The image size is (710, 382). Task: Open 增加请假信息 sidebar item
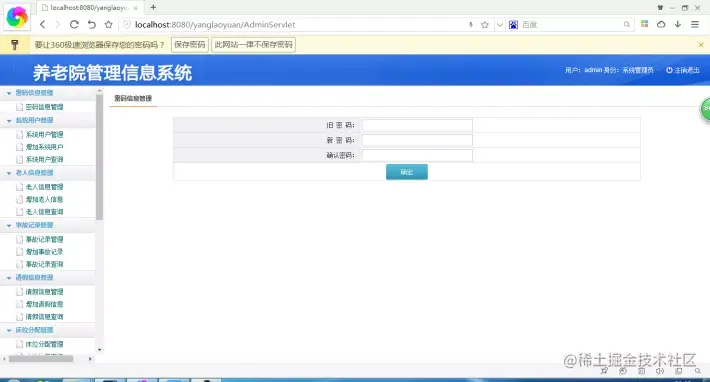pos(44,304)
